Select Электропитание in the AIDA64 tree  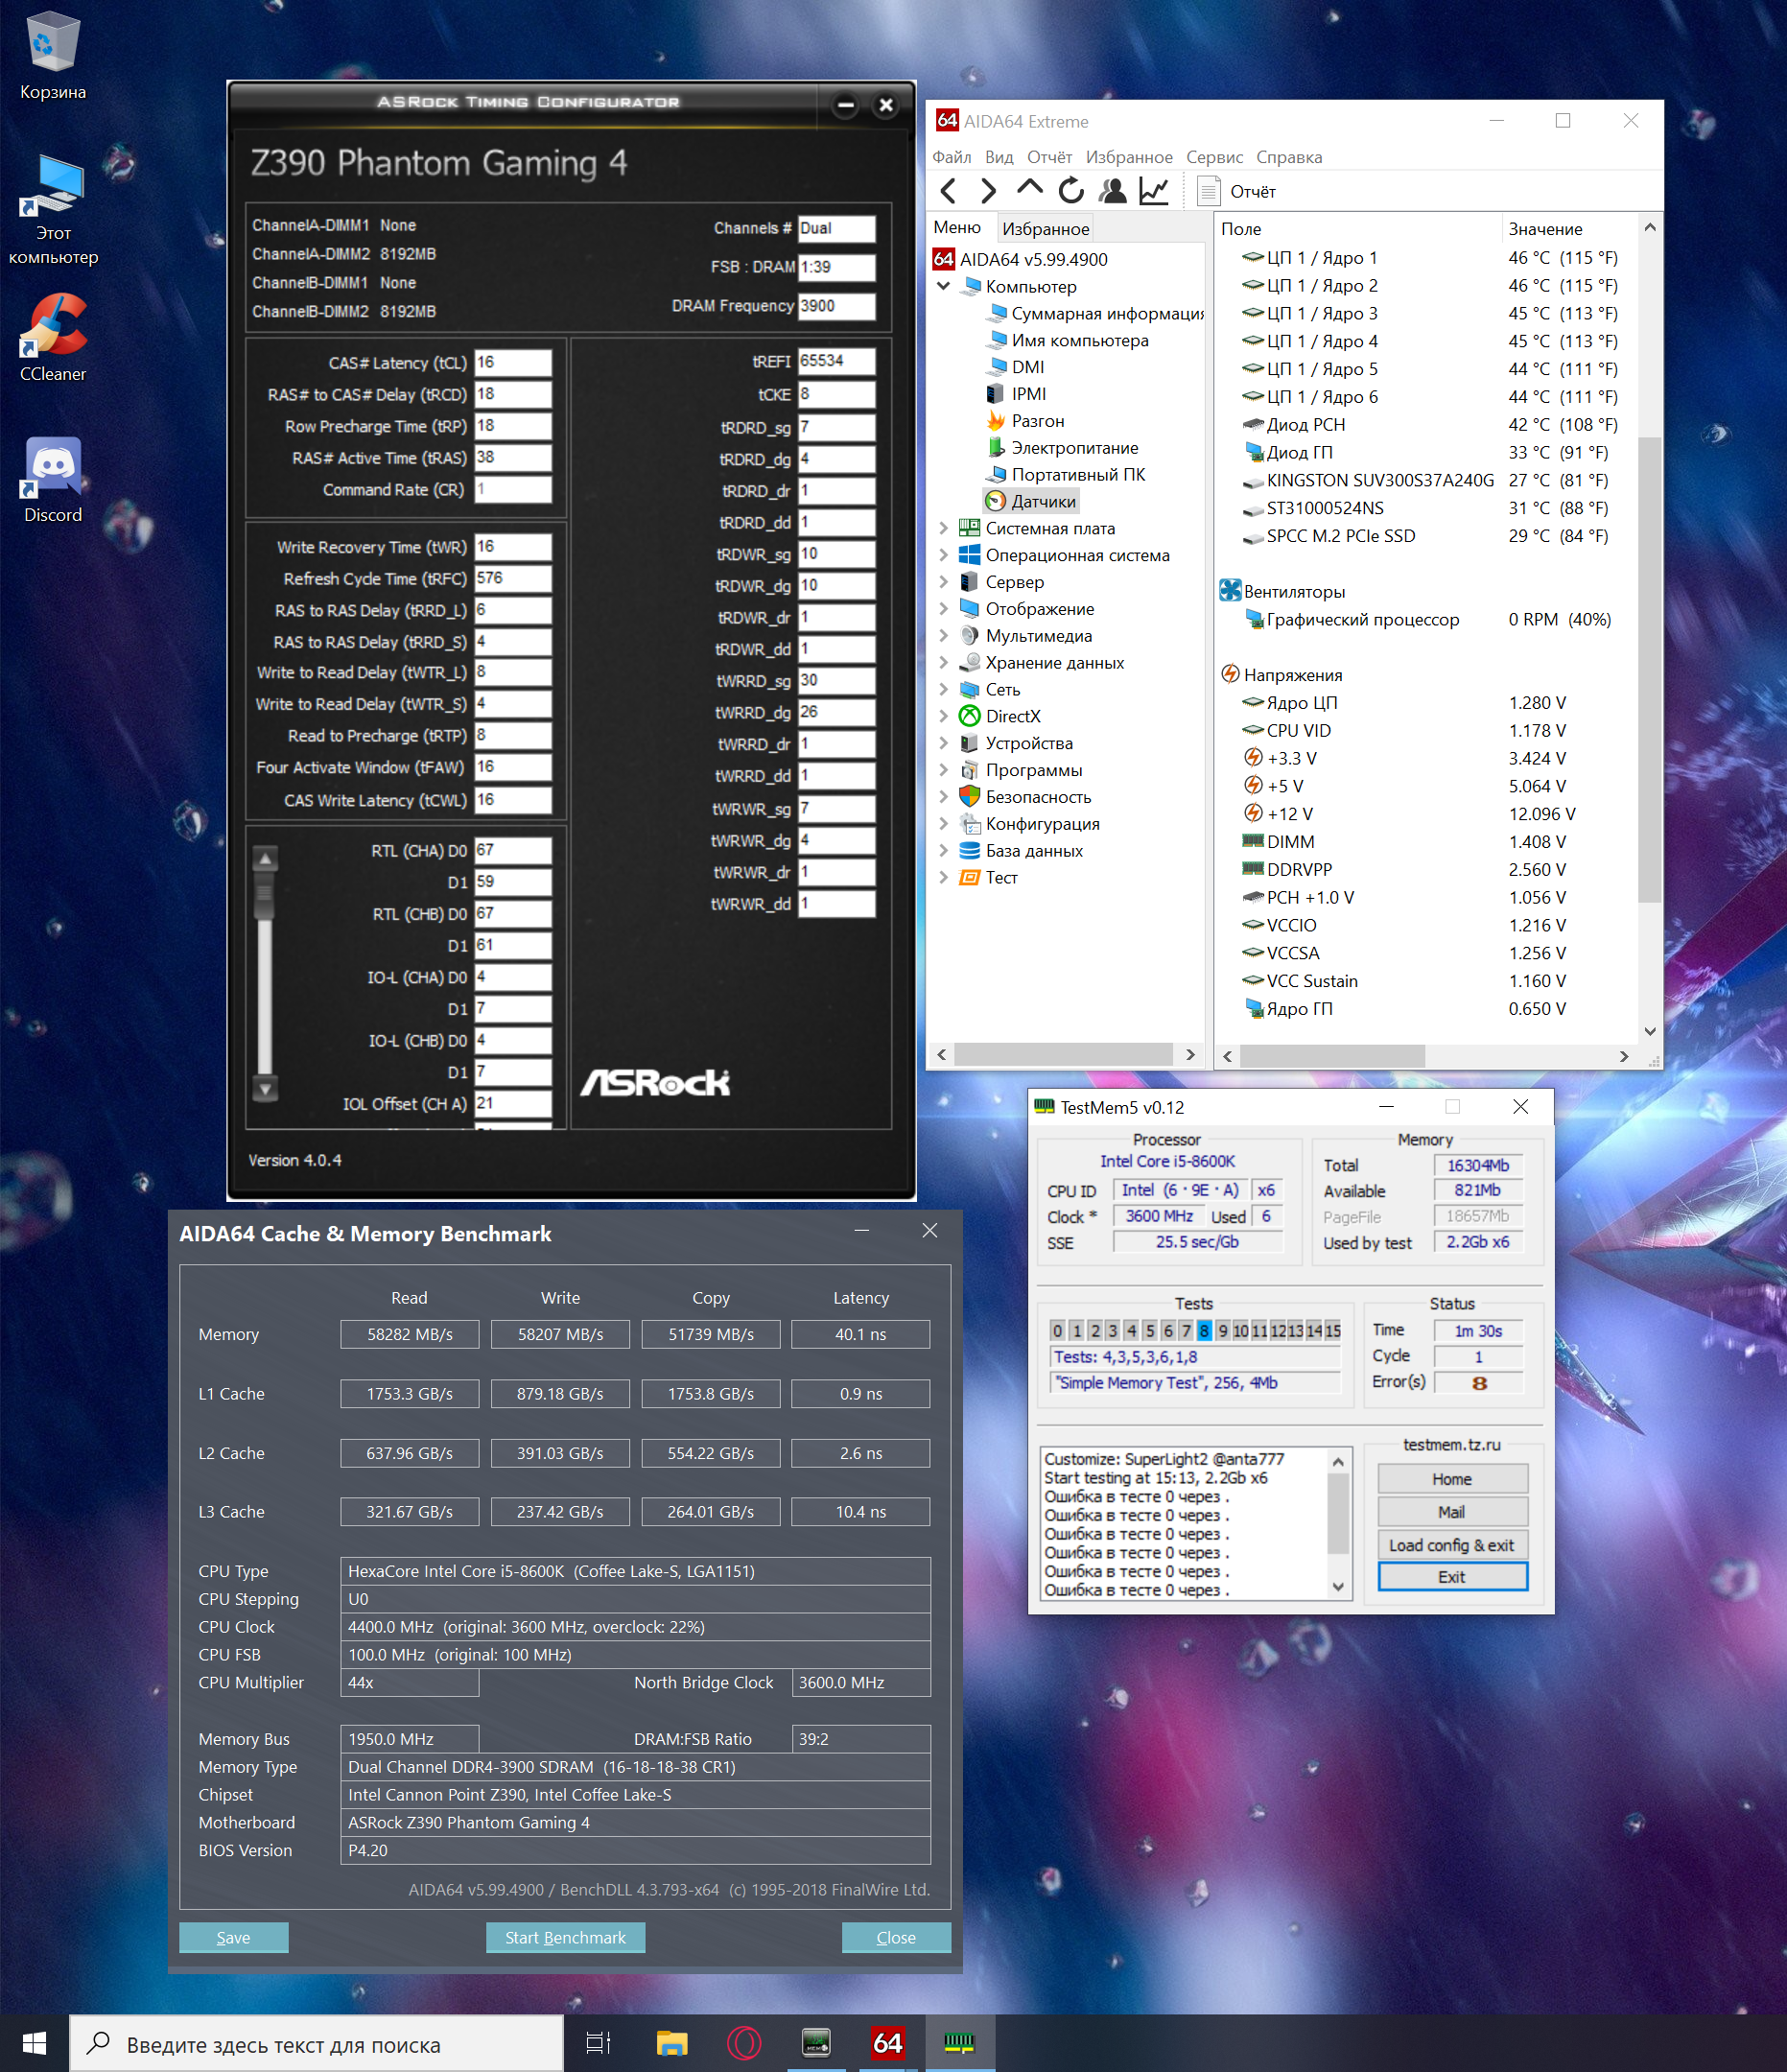pyautogui.click(x=1062, y=448)
